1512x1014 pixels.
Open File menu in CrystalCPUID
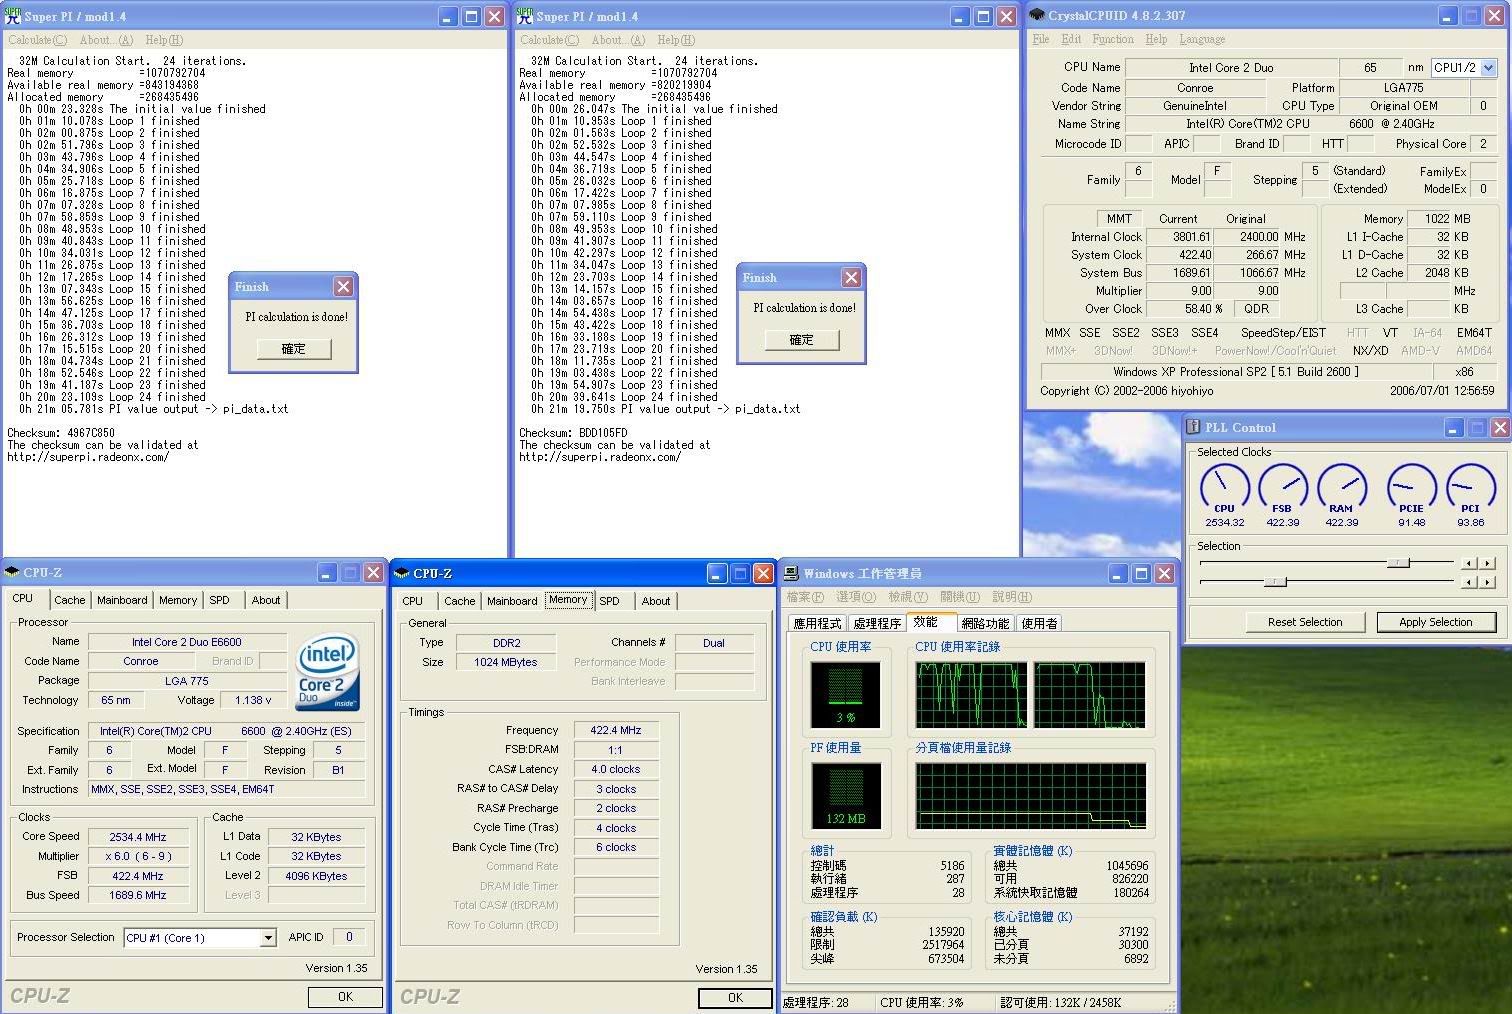point(1041,39)
